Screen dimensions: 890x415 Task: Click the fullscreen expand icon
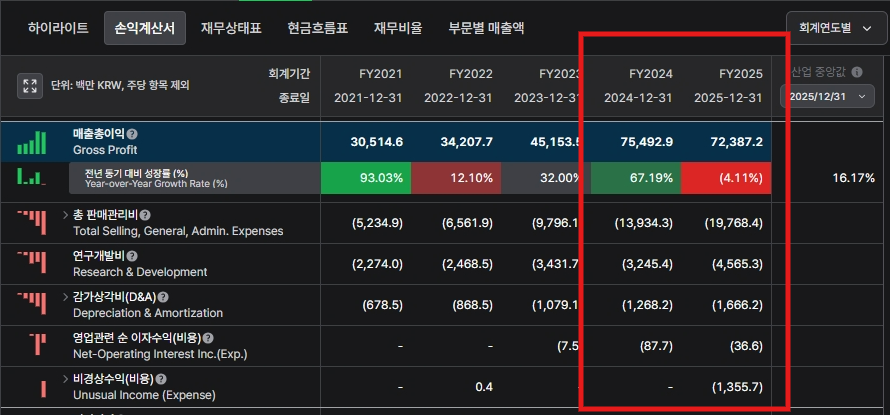coord(30,86)
